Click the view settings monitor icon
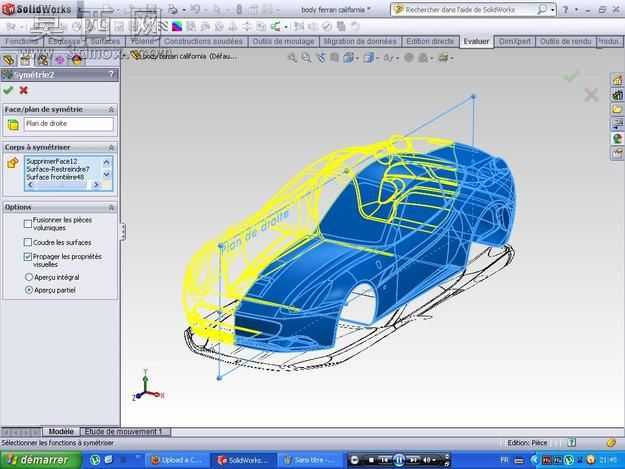625x469 pixels. [x=443, y=58]
